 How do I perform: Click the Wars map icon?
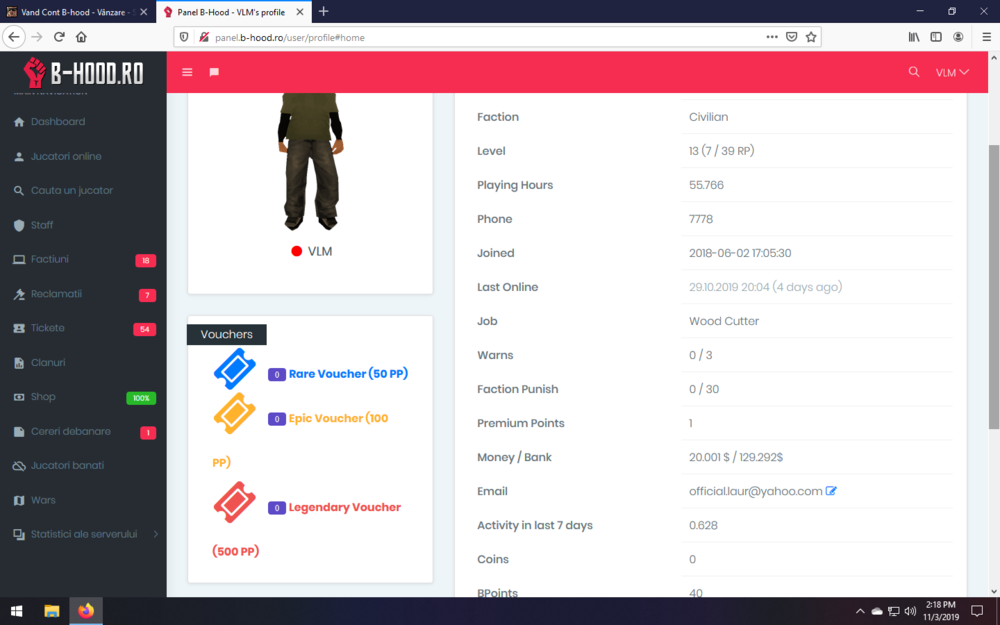(19, 501)
